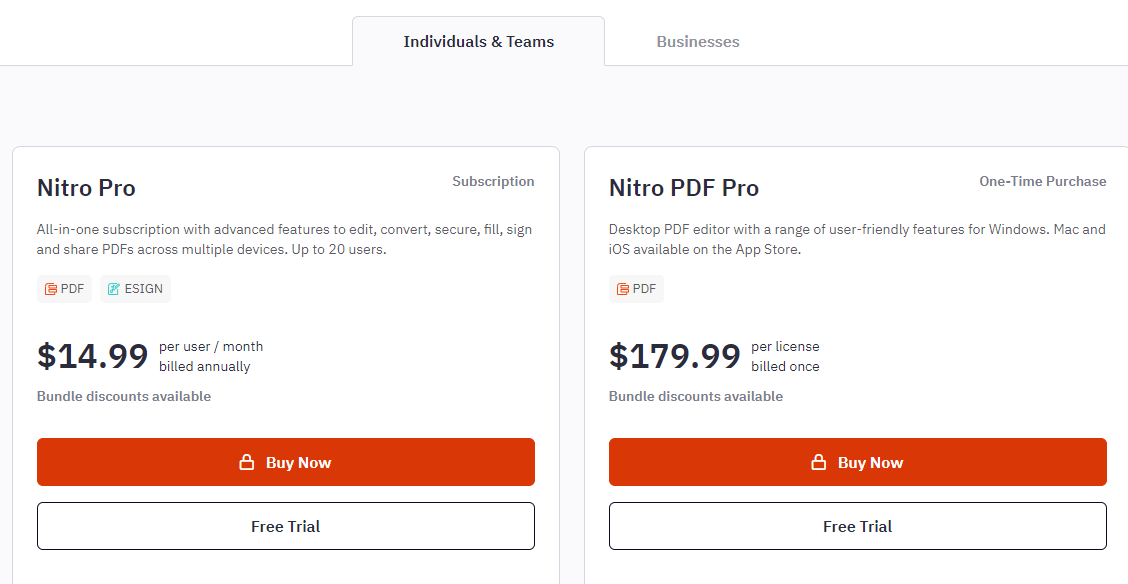Click the file symbol inside Nitro Pro's PDF badge
Viewport: 1128px width, 584px height.
(x=49, y=288)
